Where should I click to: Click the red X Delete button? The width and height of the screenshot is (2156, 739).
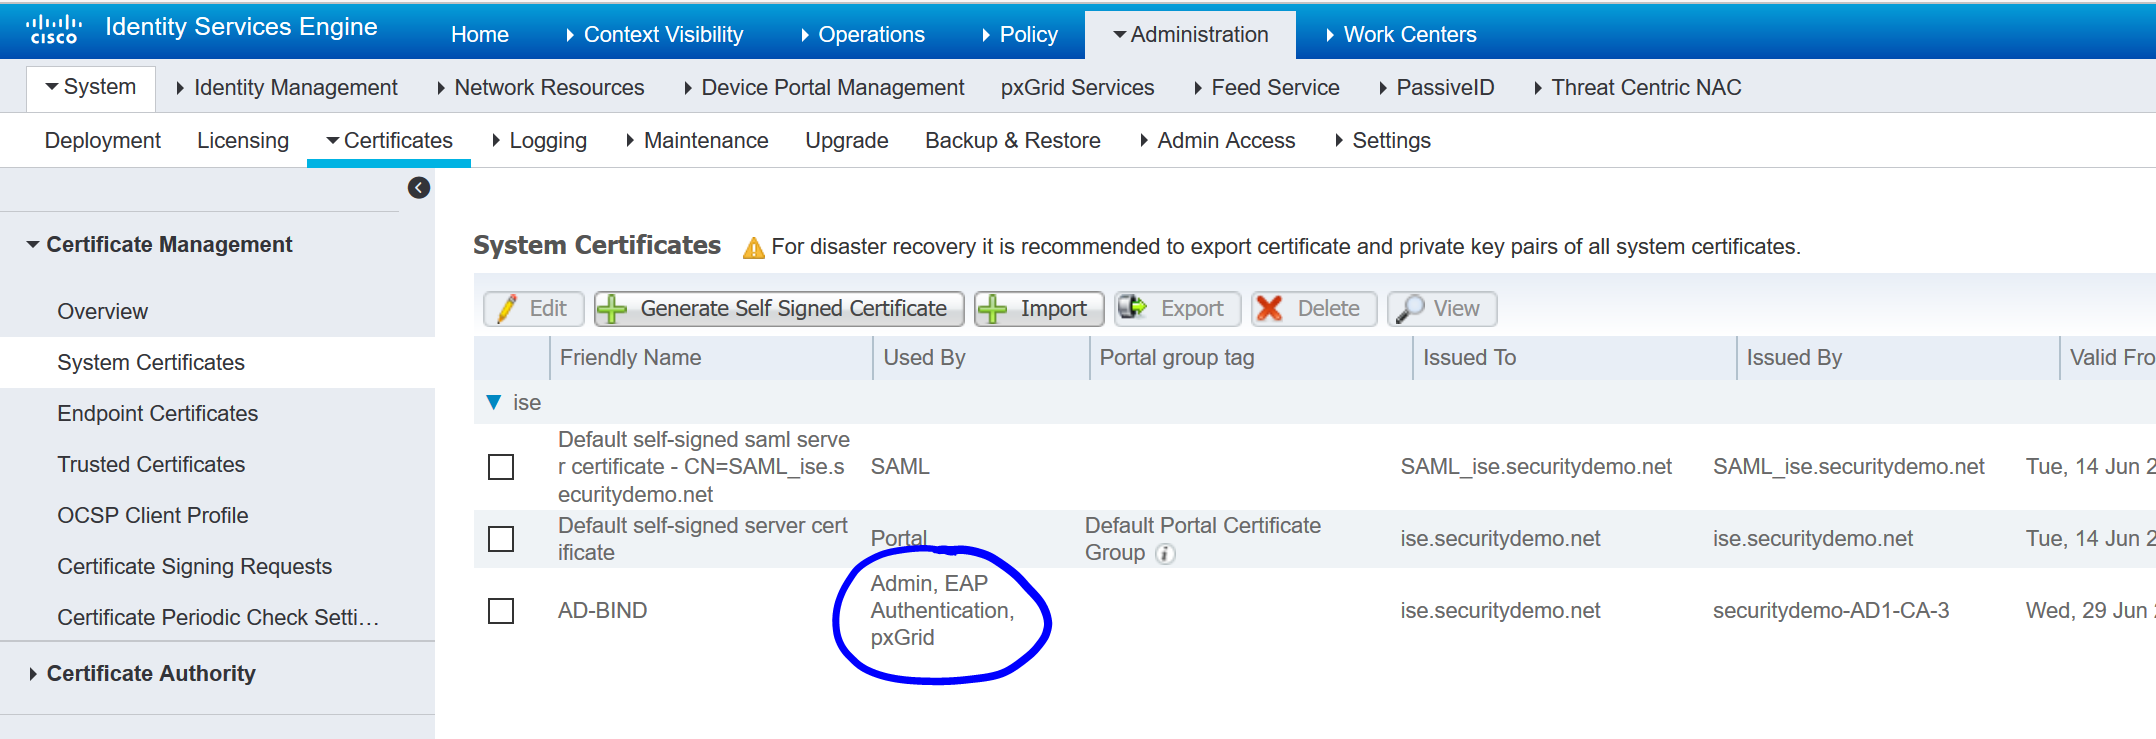coord(1313,309)
